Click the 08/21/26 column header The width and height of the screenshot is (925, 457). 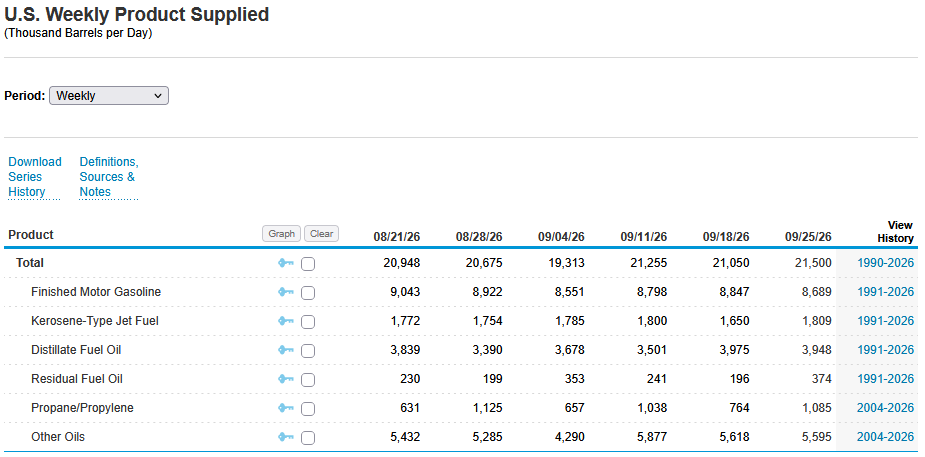(x=397, y=237)
